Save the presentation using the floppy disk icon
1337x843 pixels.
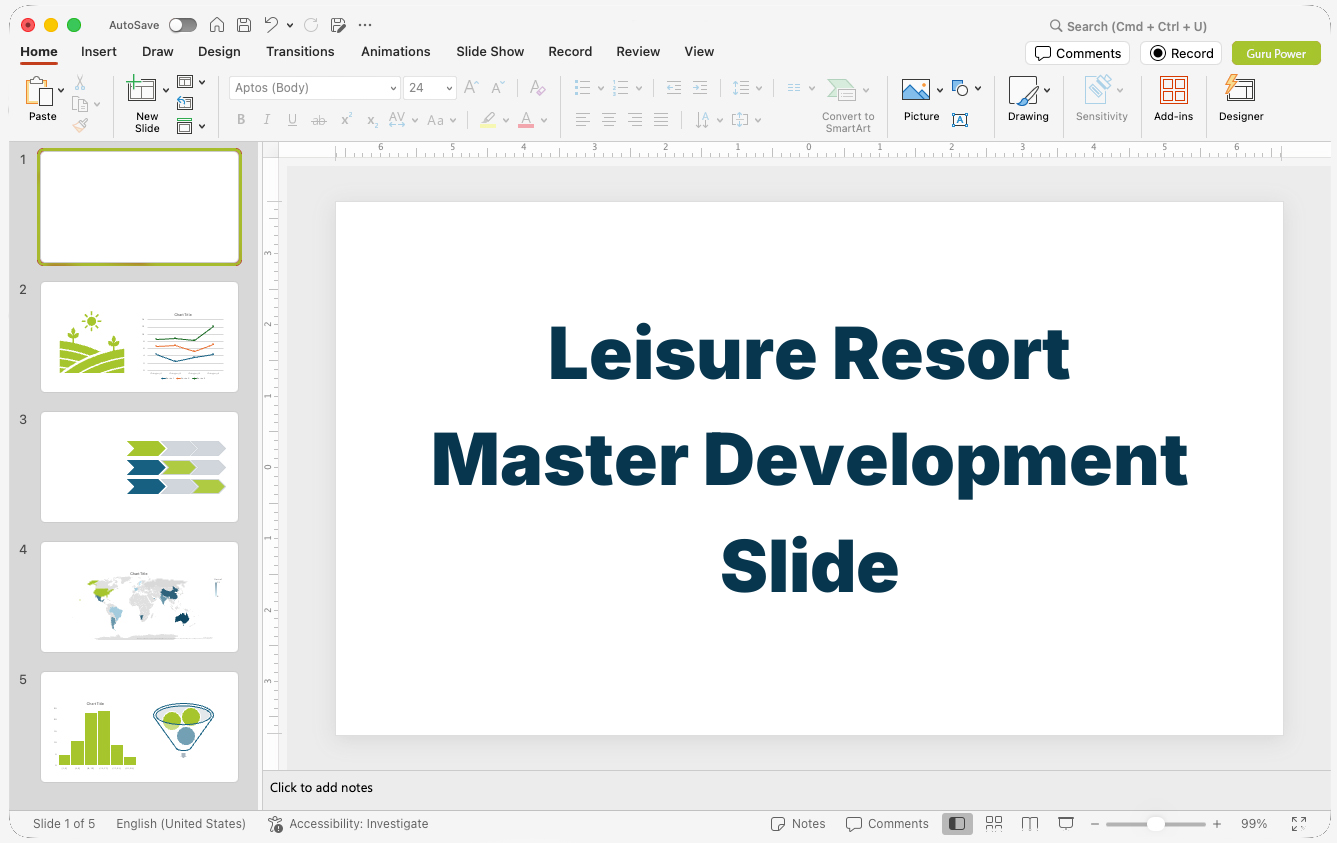[x=244, y=25]
